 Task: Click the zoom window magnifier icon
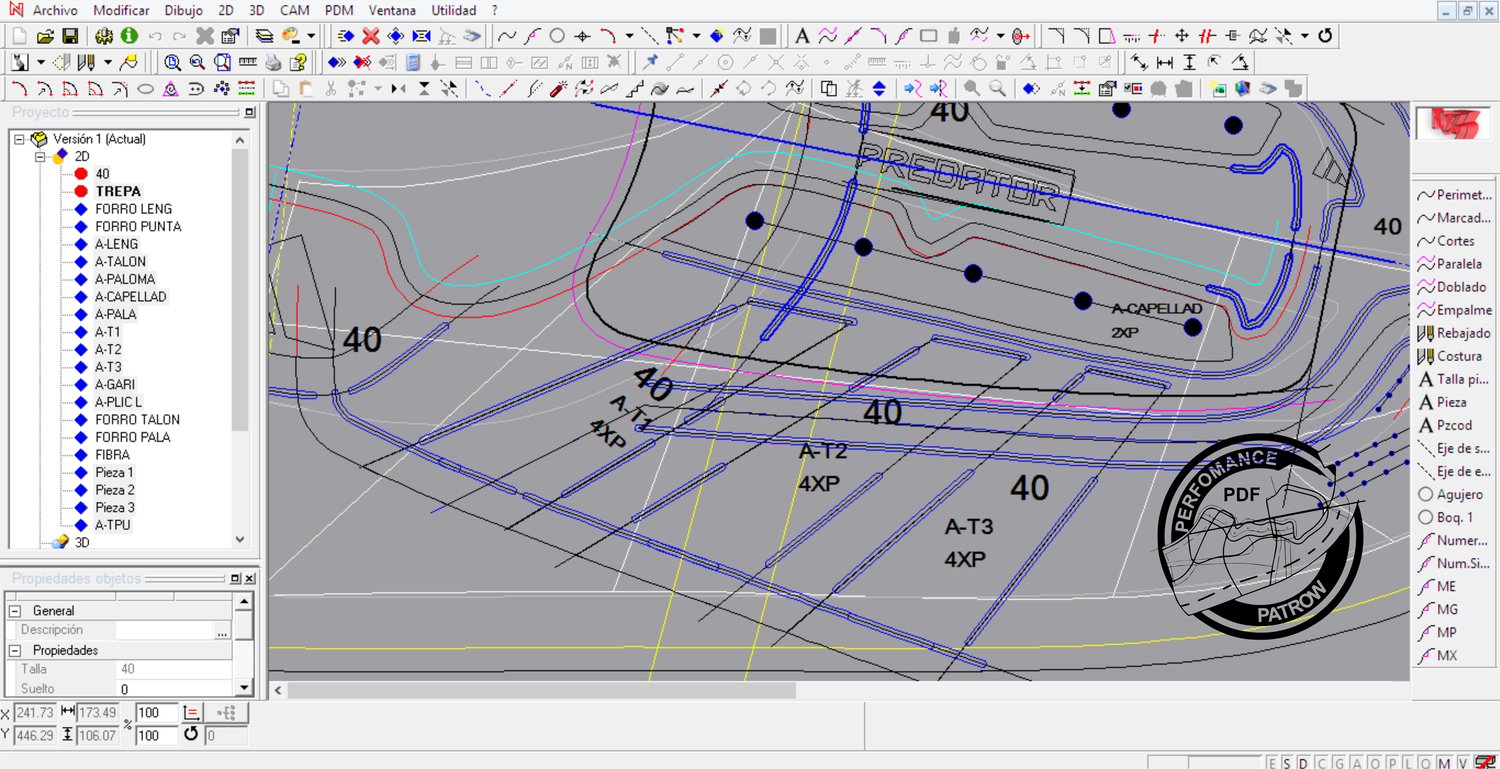click(222, 62)
